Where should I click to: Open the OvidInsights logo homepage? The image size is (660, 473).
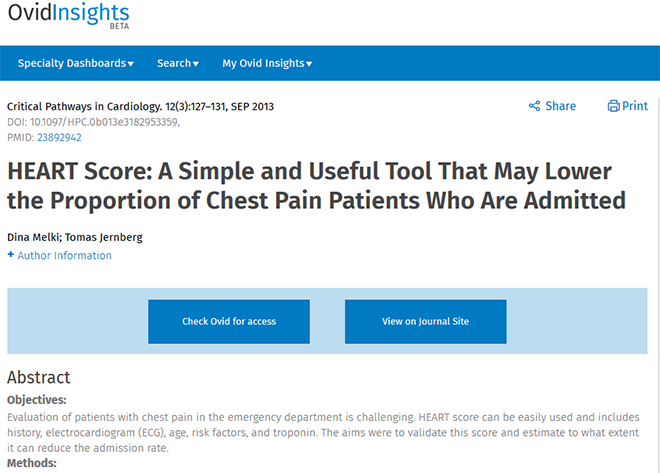tap(69, 15)
